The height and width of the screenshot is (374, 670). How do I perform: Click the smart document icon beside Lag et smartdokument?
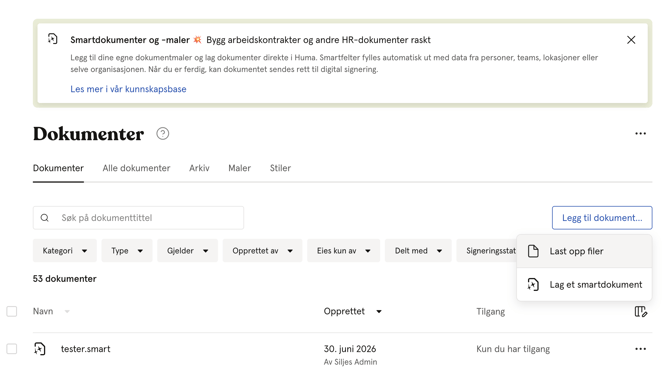pyautogui.click(x=533, y=284)
